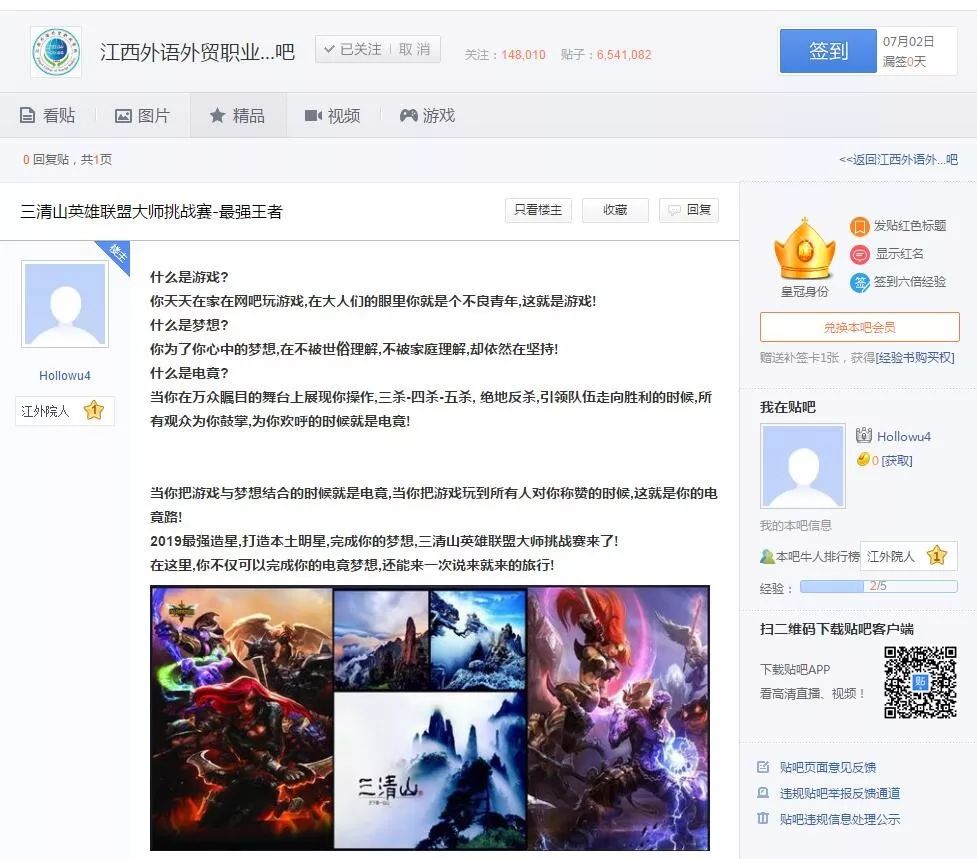Screen dimensions: 977x859
Task: Toggle follow off via the 取消 control
Action: (417, 50)
